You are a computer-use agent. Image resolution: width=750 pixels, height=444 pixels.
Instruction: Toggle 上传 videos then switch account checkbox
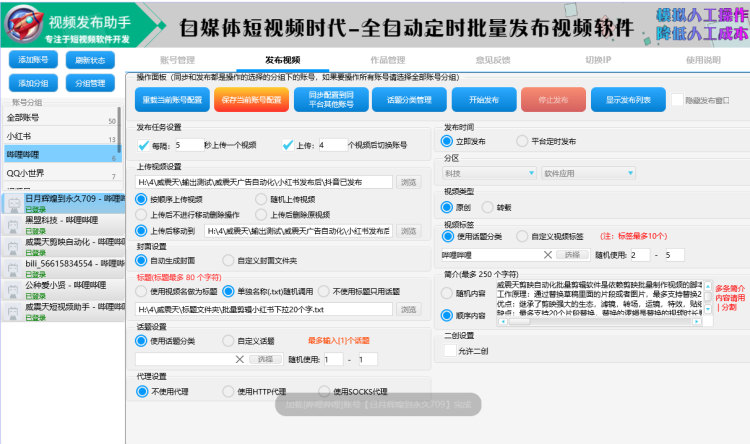[287, 145]
